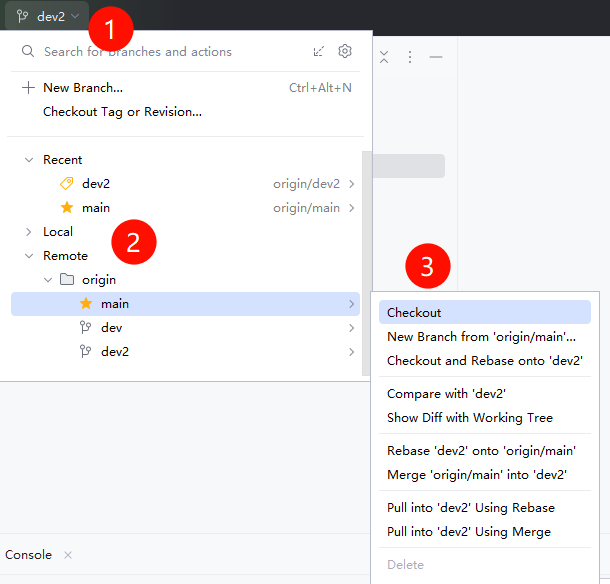Click the tag icon next to recent dev2
Image resolution: width=610 pixels, height=584 pixels.
tap(67, 183)
